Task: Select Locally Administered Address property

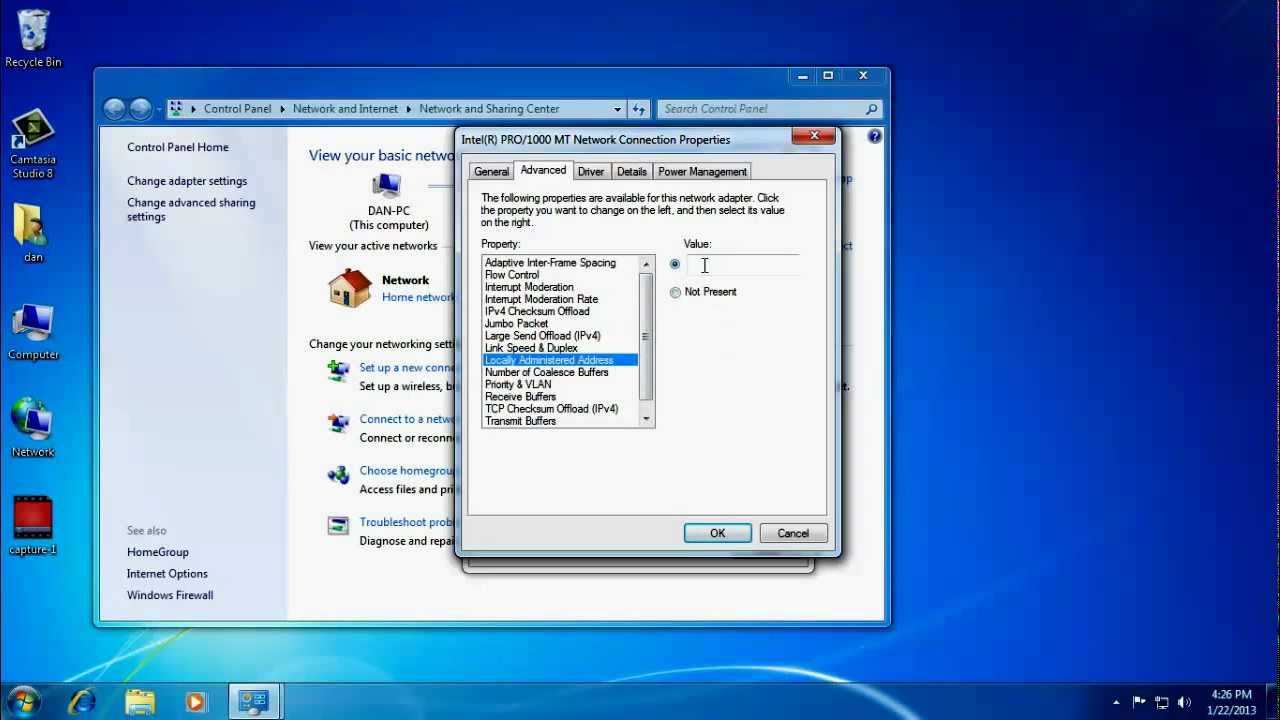Action: click(x=560, y=360)
